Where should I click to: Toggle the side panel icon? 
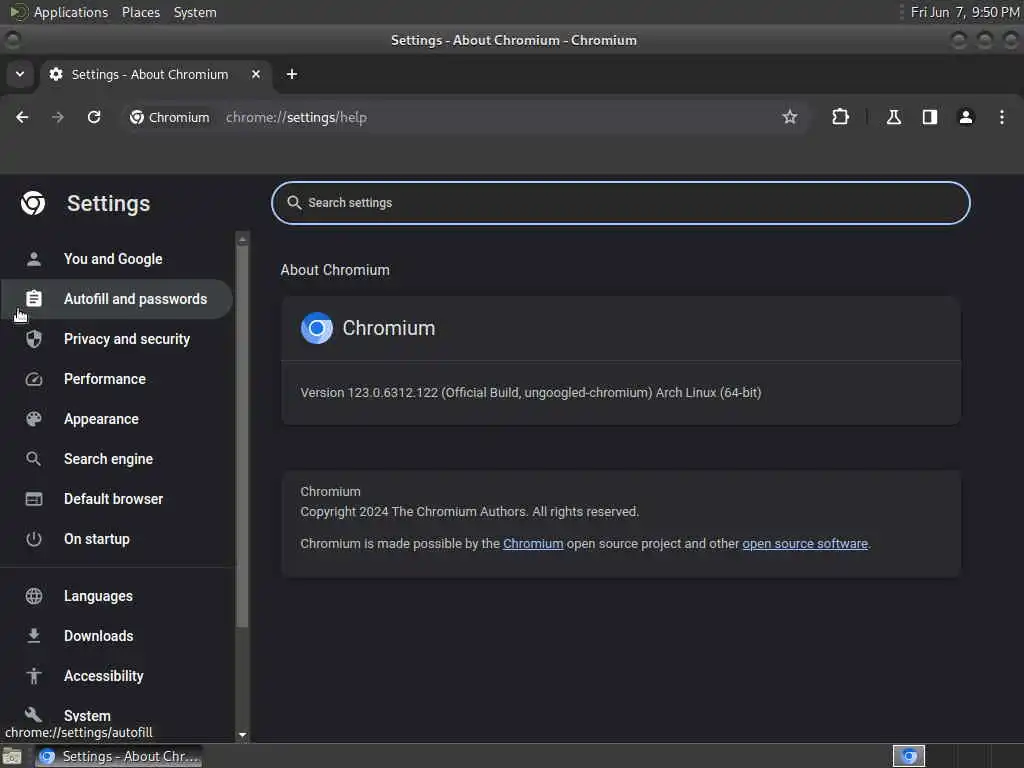coord(929,117)
